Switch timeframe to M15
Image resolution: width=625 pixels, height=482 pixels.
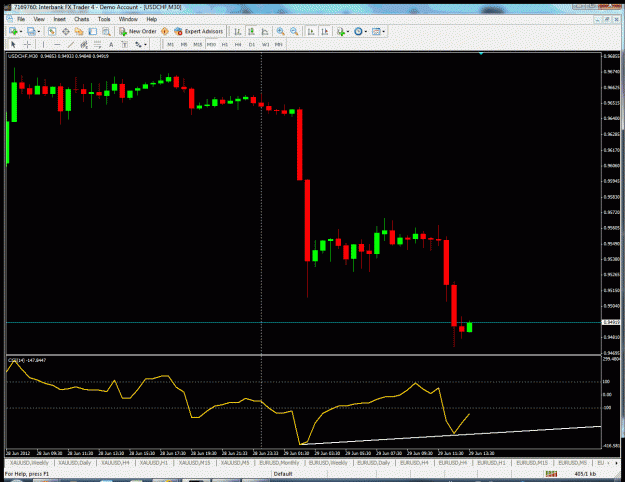tap(198, 44)
